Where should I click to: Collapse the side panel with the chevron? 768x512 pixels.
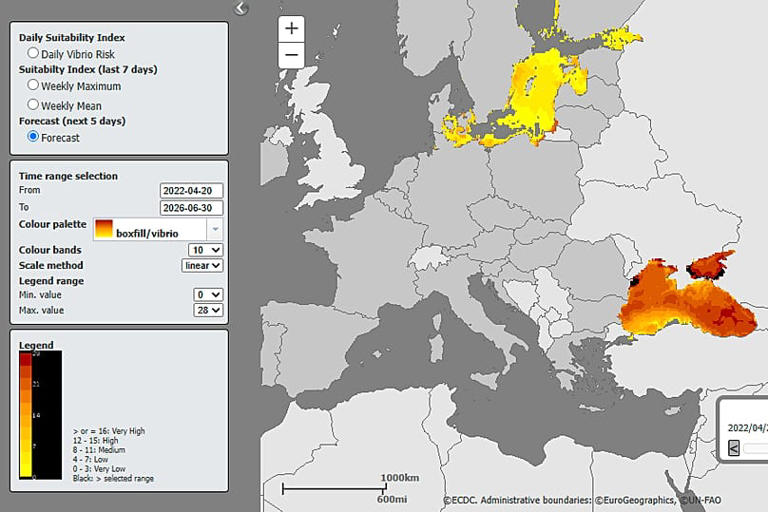(x=241, y=8)
